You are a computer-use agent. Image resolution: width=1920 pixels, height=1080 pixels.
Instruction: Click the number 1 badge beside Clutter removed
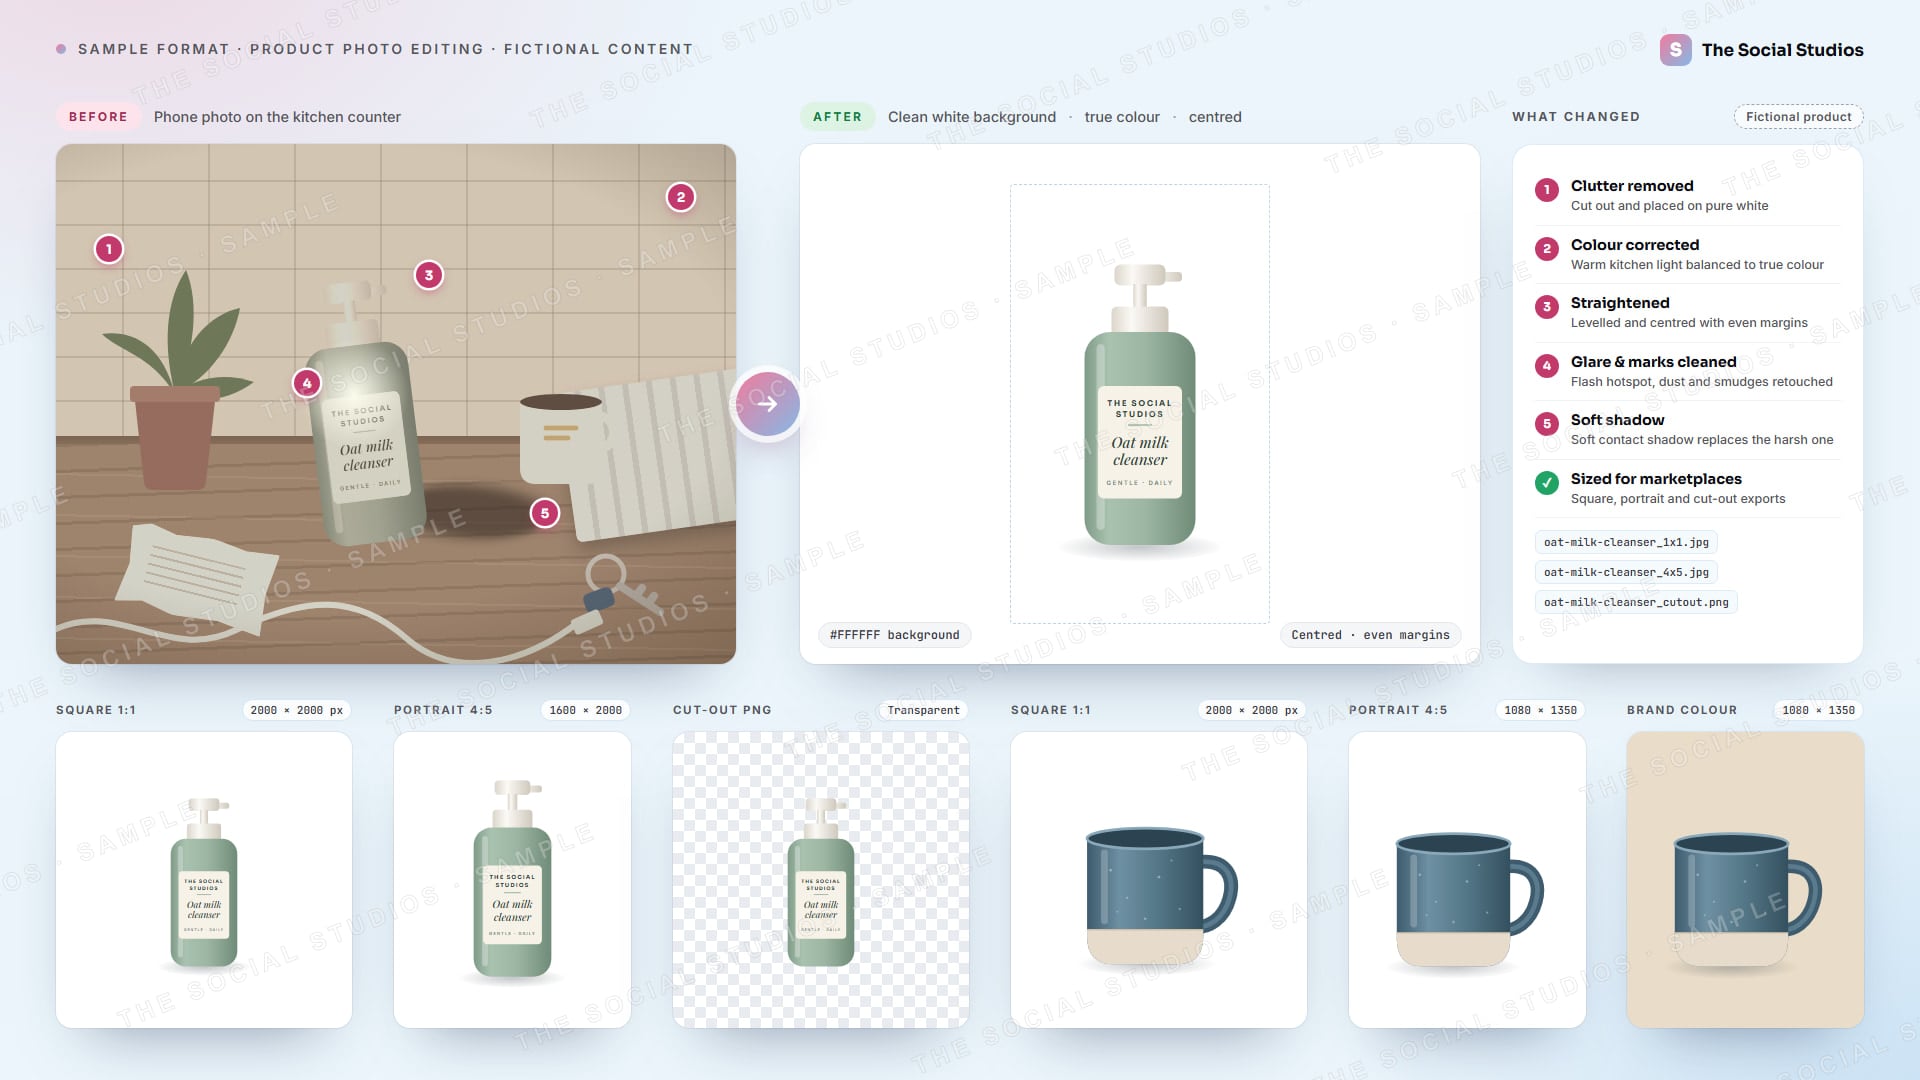click(1547, 190)
